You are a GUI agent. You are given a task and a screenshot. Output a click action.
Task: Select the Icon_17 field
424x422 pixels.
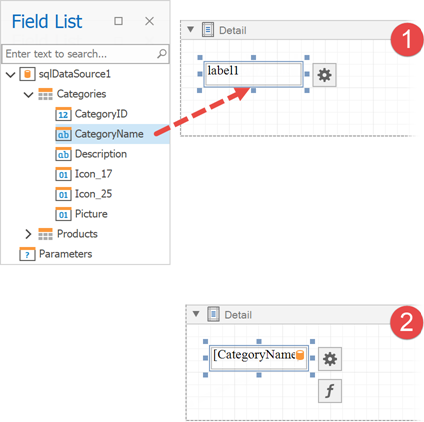[x=93, y=174]
